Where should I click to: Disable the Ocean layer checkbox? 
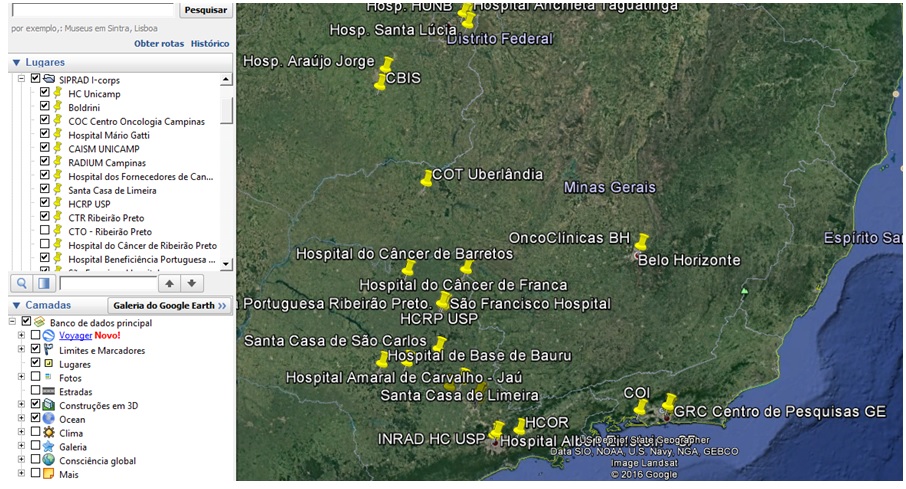tap(35, 418)
